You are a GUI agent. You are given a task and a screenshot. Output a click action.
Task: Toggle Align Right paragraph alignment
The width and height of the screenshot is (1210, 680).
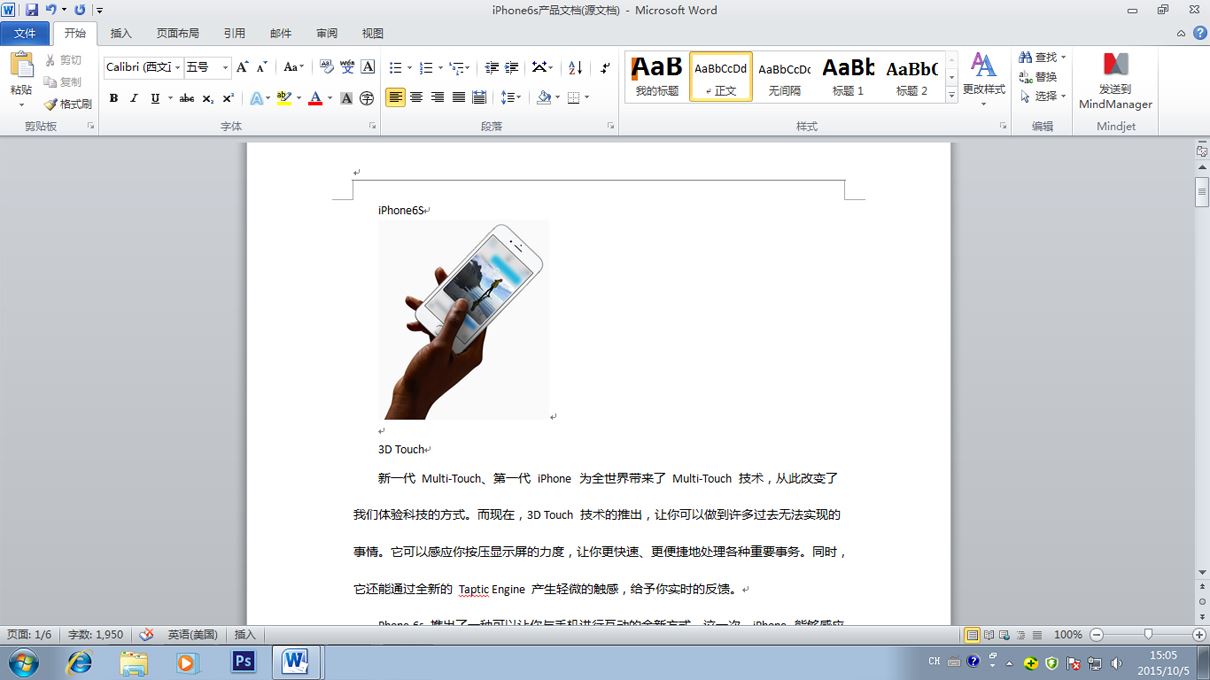click(437, 97)
